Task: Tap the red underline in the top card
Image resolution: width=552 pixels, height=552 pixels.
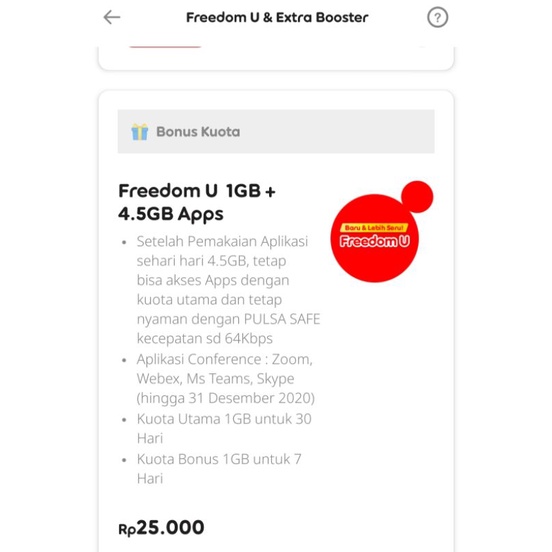Action: tap(165, 47)
